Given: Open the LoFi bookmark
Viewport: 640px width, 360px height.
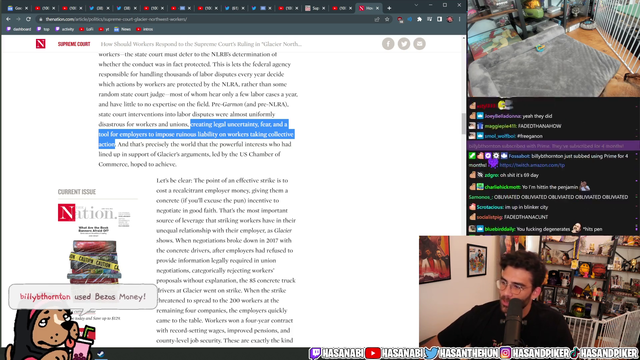Looking at the screenshot, I should tap(86, 29).
